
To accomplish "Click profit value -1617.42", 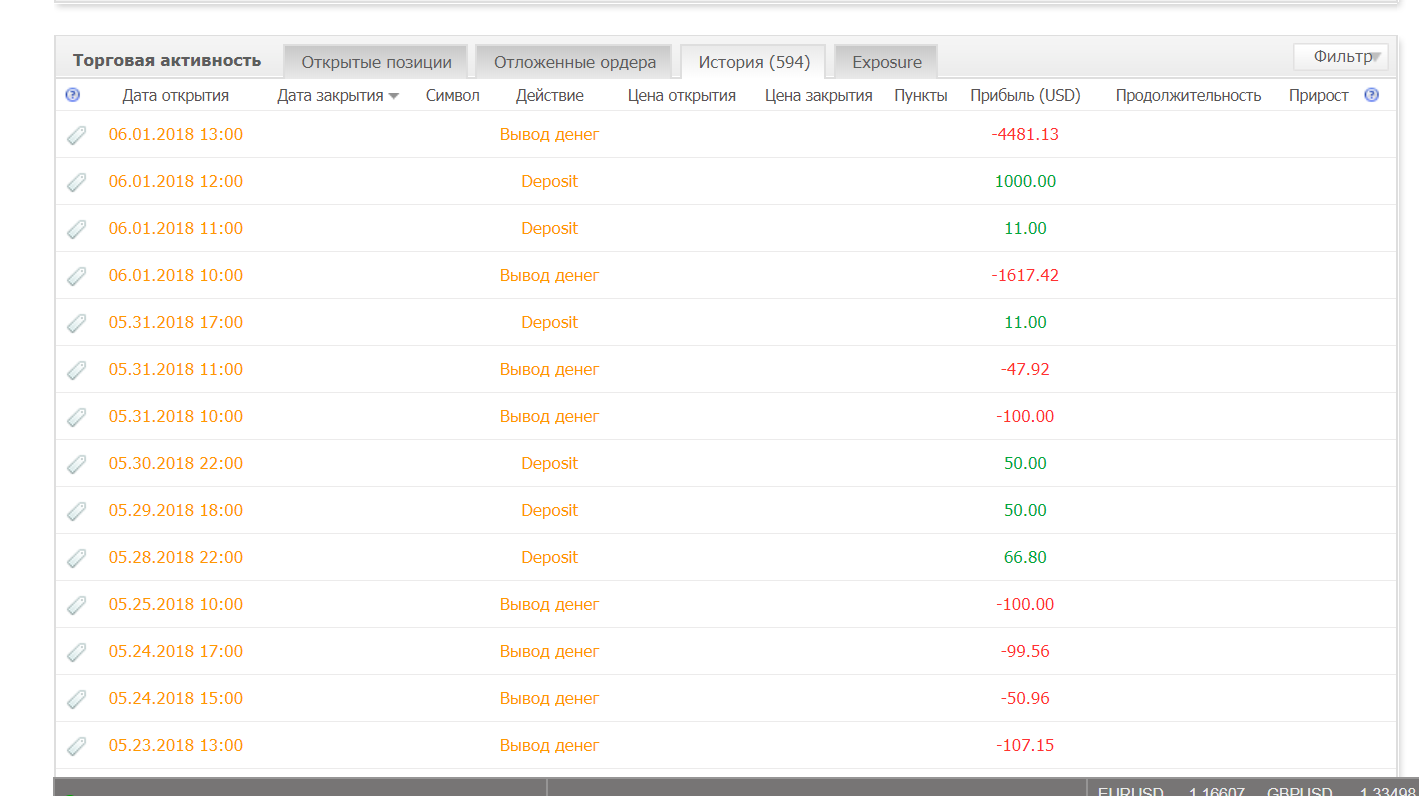I will tap(1025, 276).
